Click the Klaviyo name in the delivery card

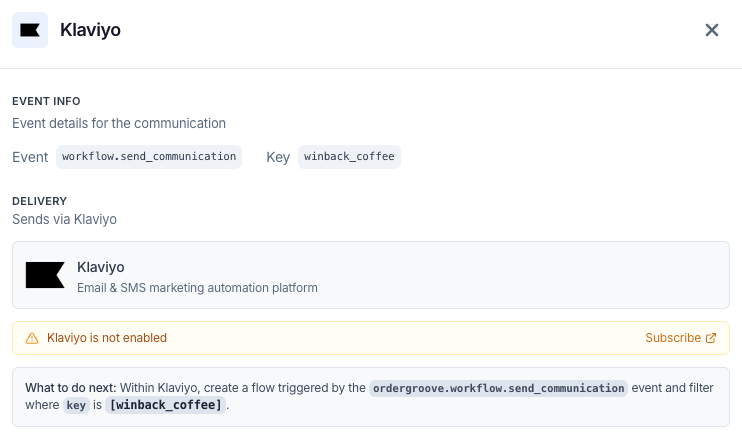click(101, 267)
